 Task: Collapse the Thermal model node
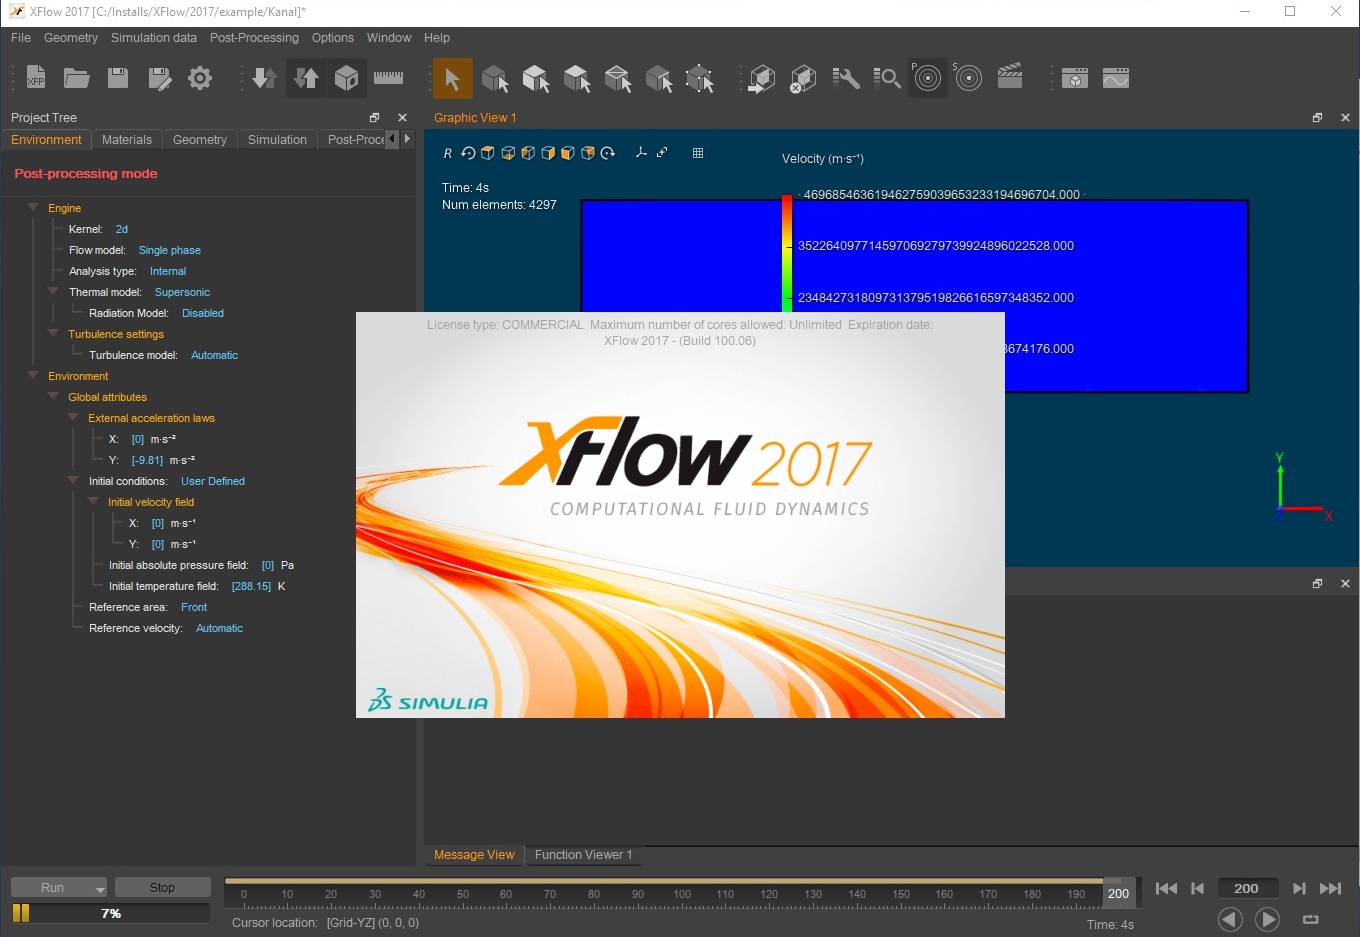(x=53, y=291)
